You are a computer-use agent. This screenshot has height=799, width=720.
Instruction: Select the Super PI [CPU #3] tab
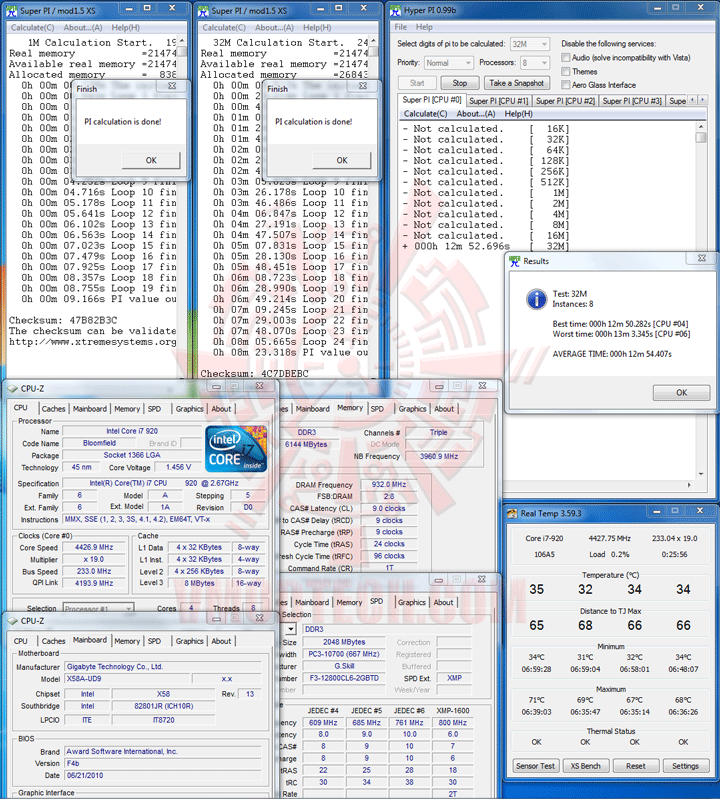click(632, 101)
